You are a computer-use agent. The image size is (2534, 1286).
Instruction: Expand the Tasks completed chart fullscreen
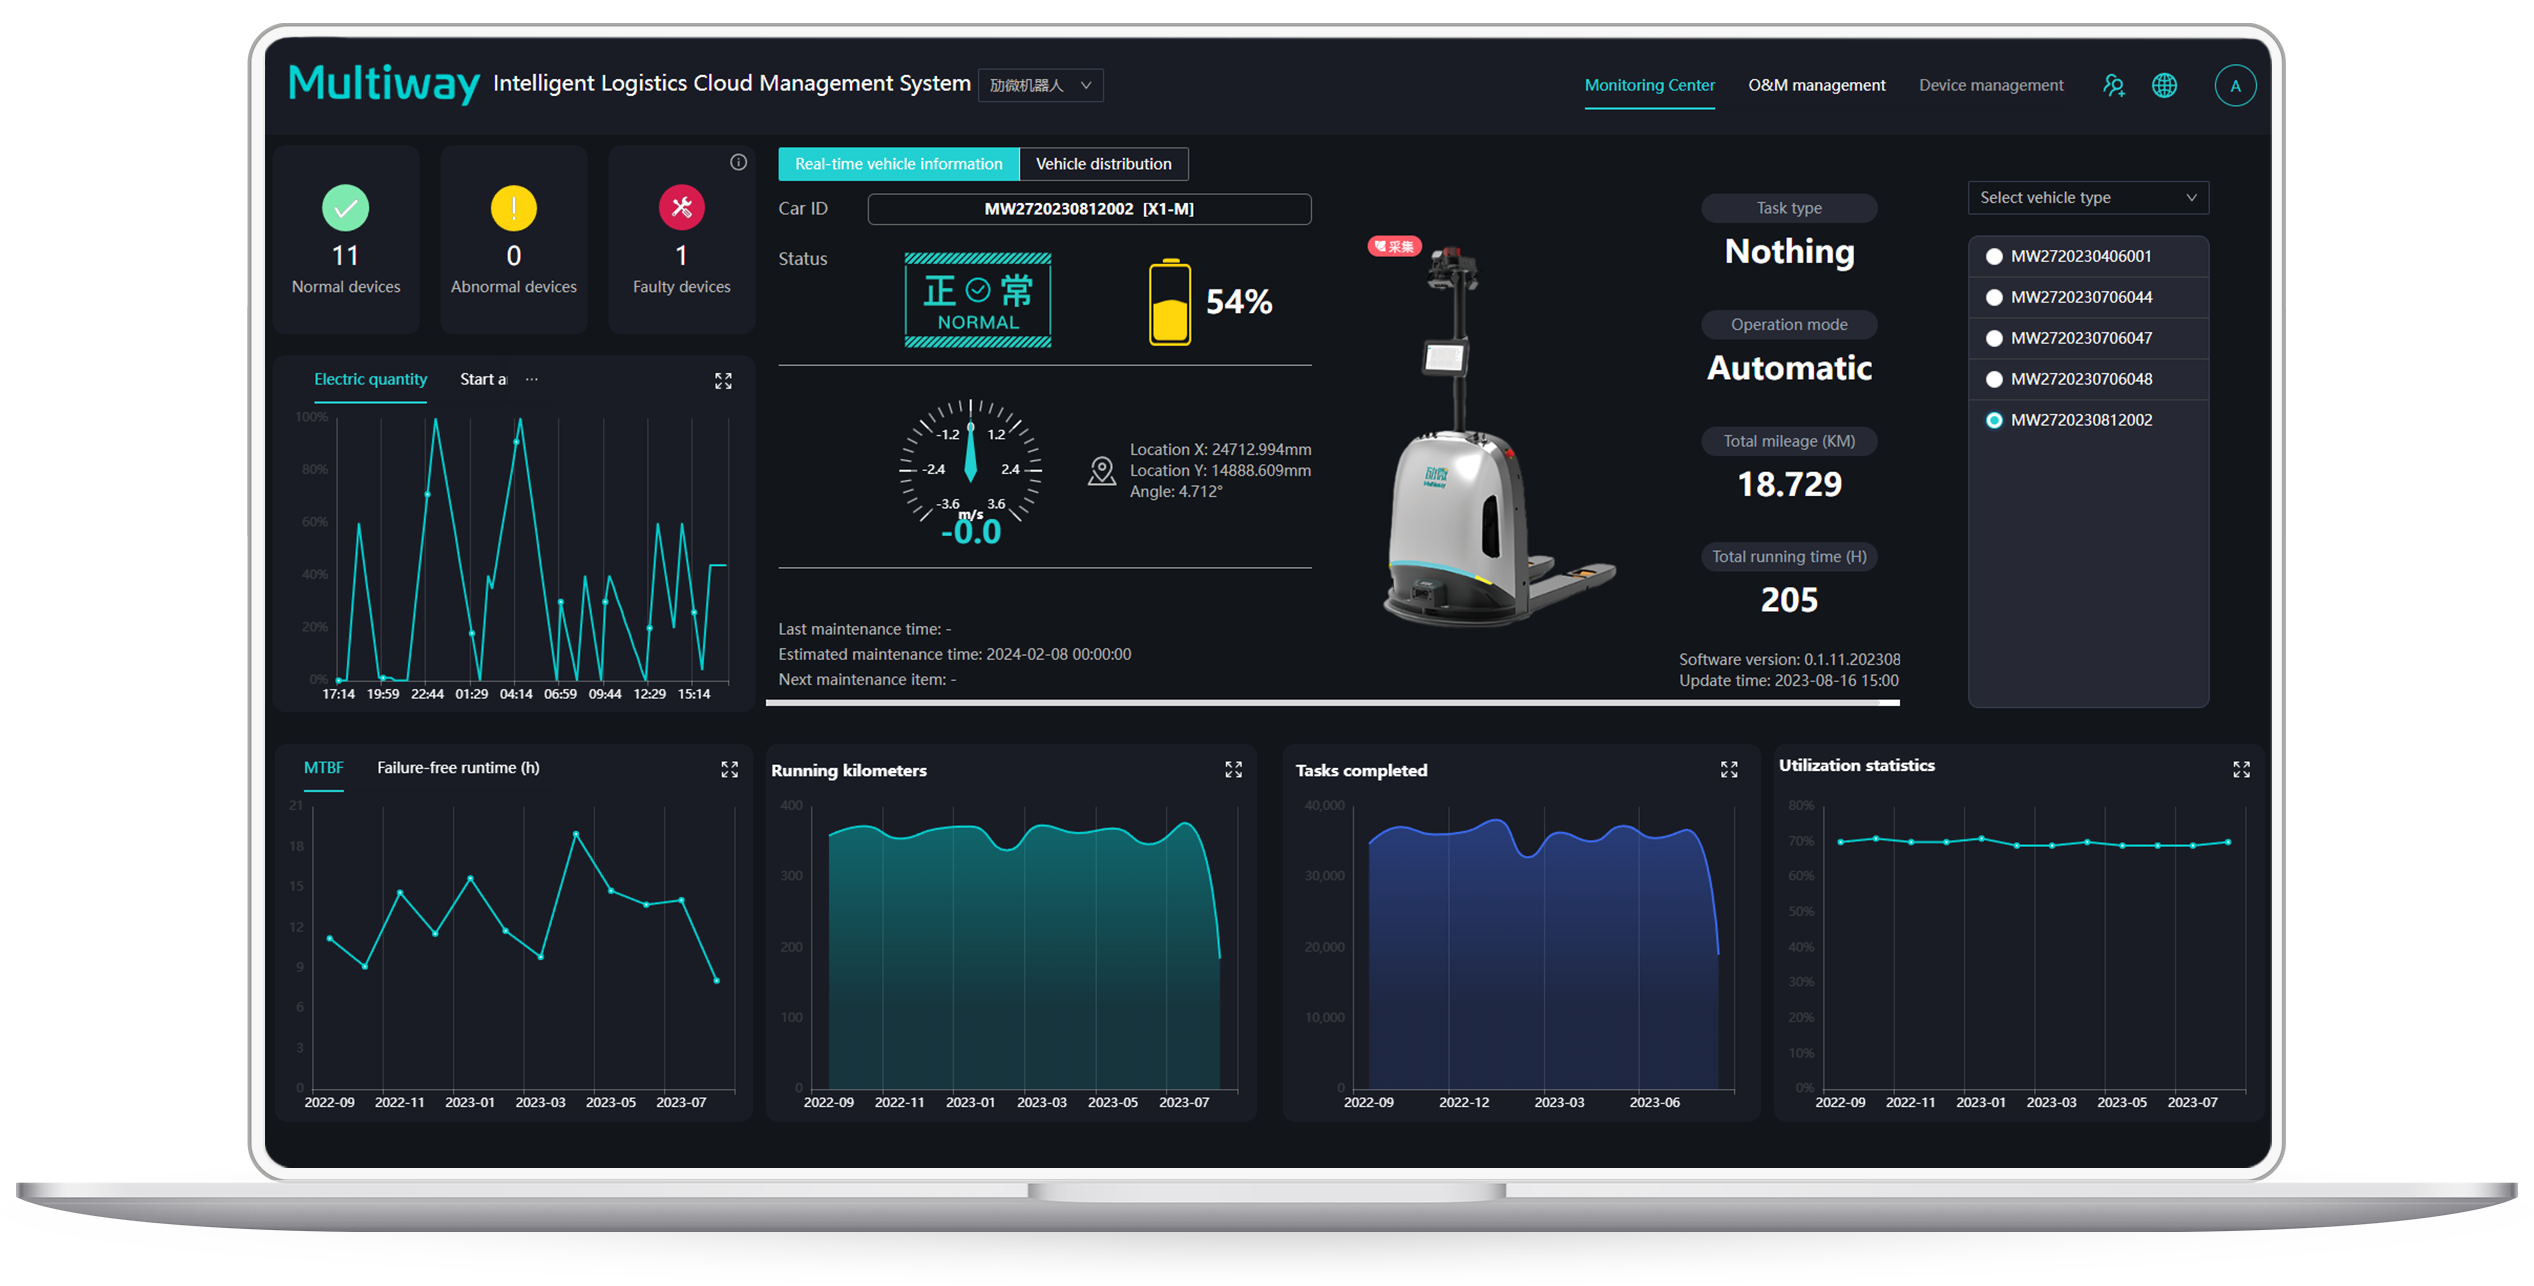point(1728,769)
